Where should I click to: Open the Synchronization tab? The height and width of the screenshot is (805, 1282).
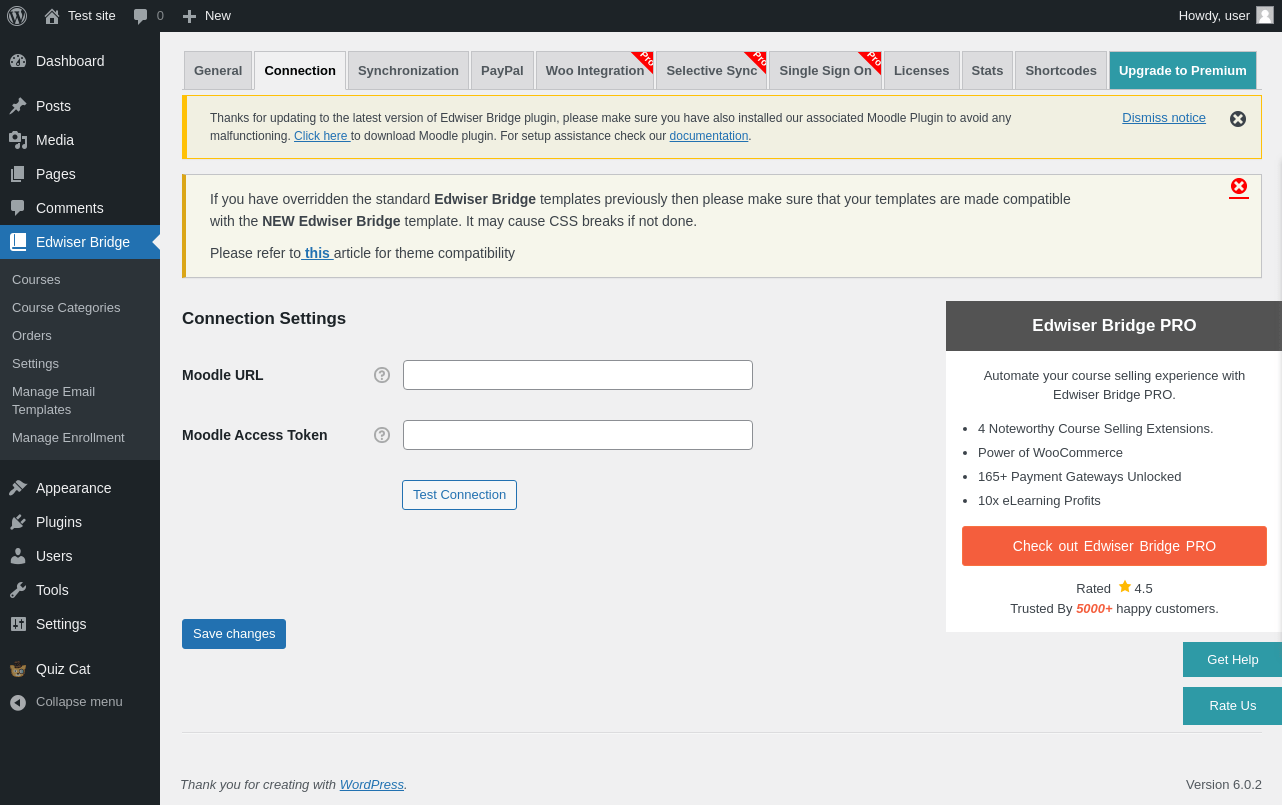click(x=408, y=71)
